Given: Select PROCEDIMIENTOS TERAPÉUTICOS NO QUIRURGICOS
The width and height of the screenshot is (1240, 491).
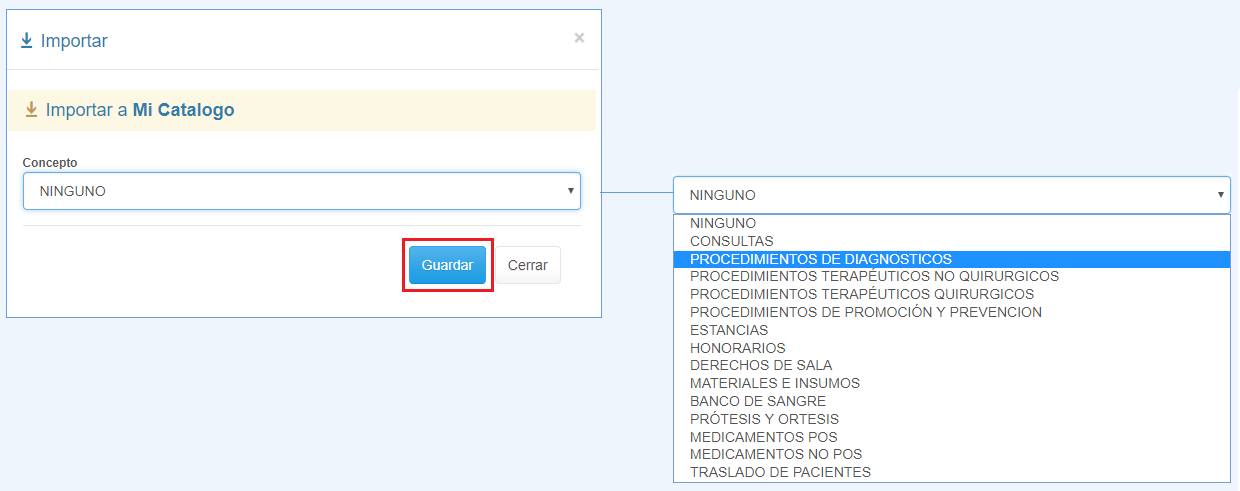Looking at the screenshot, I should pyautogui.click(x=873, y=276).
